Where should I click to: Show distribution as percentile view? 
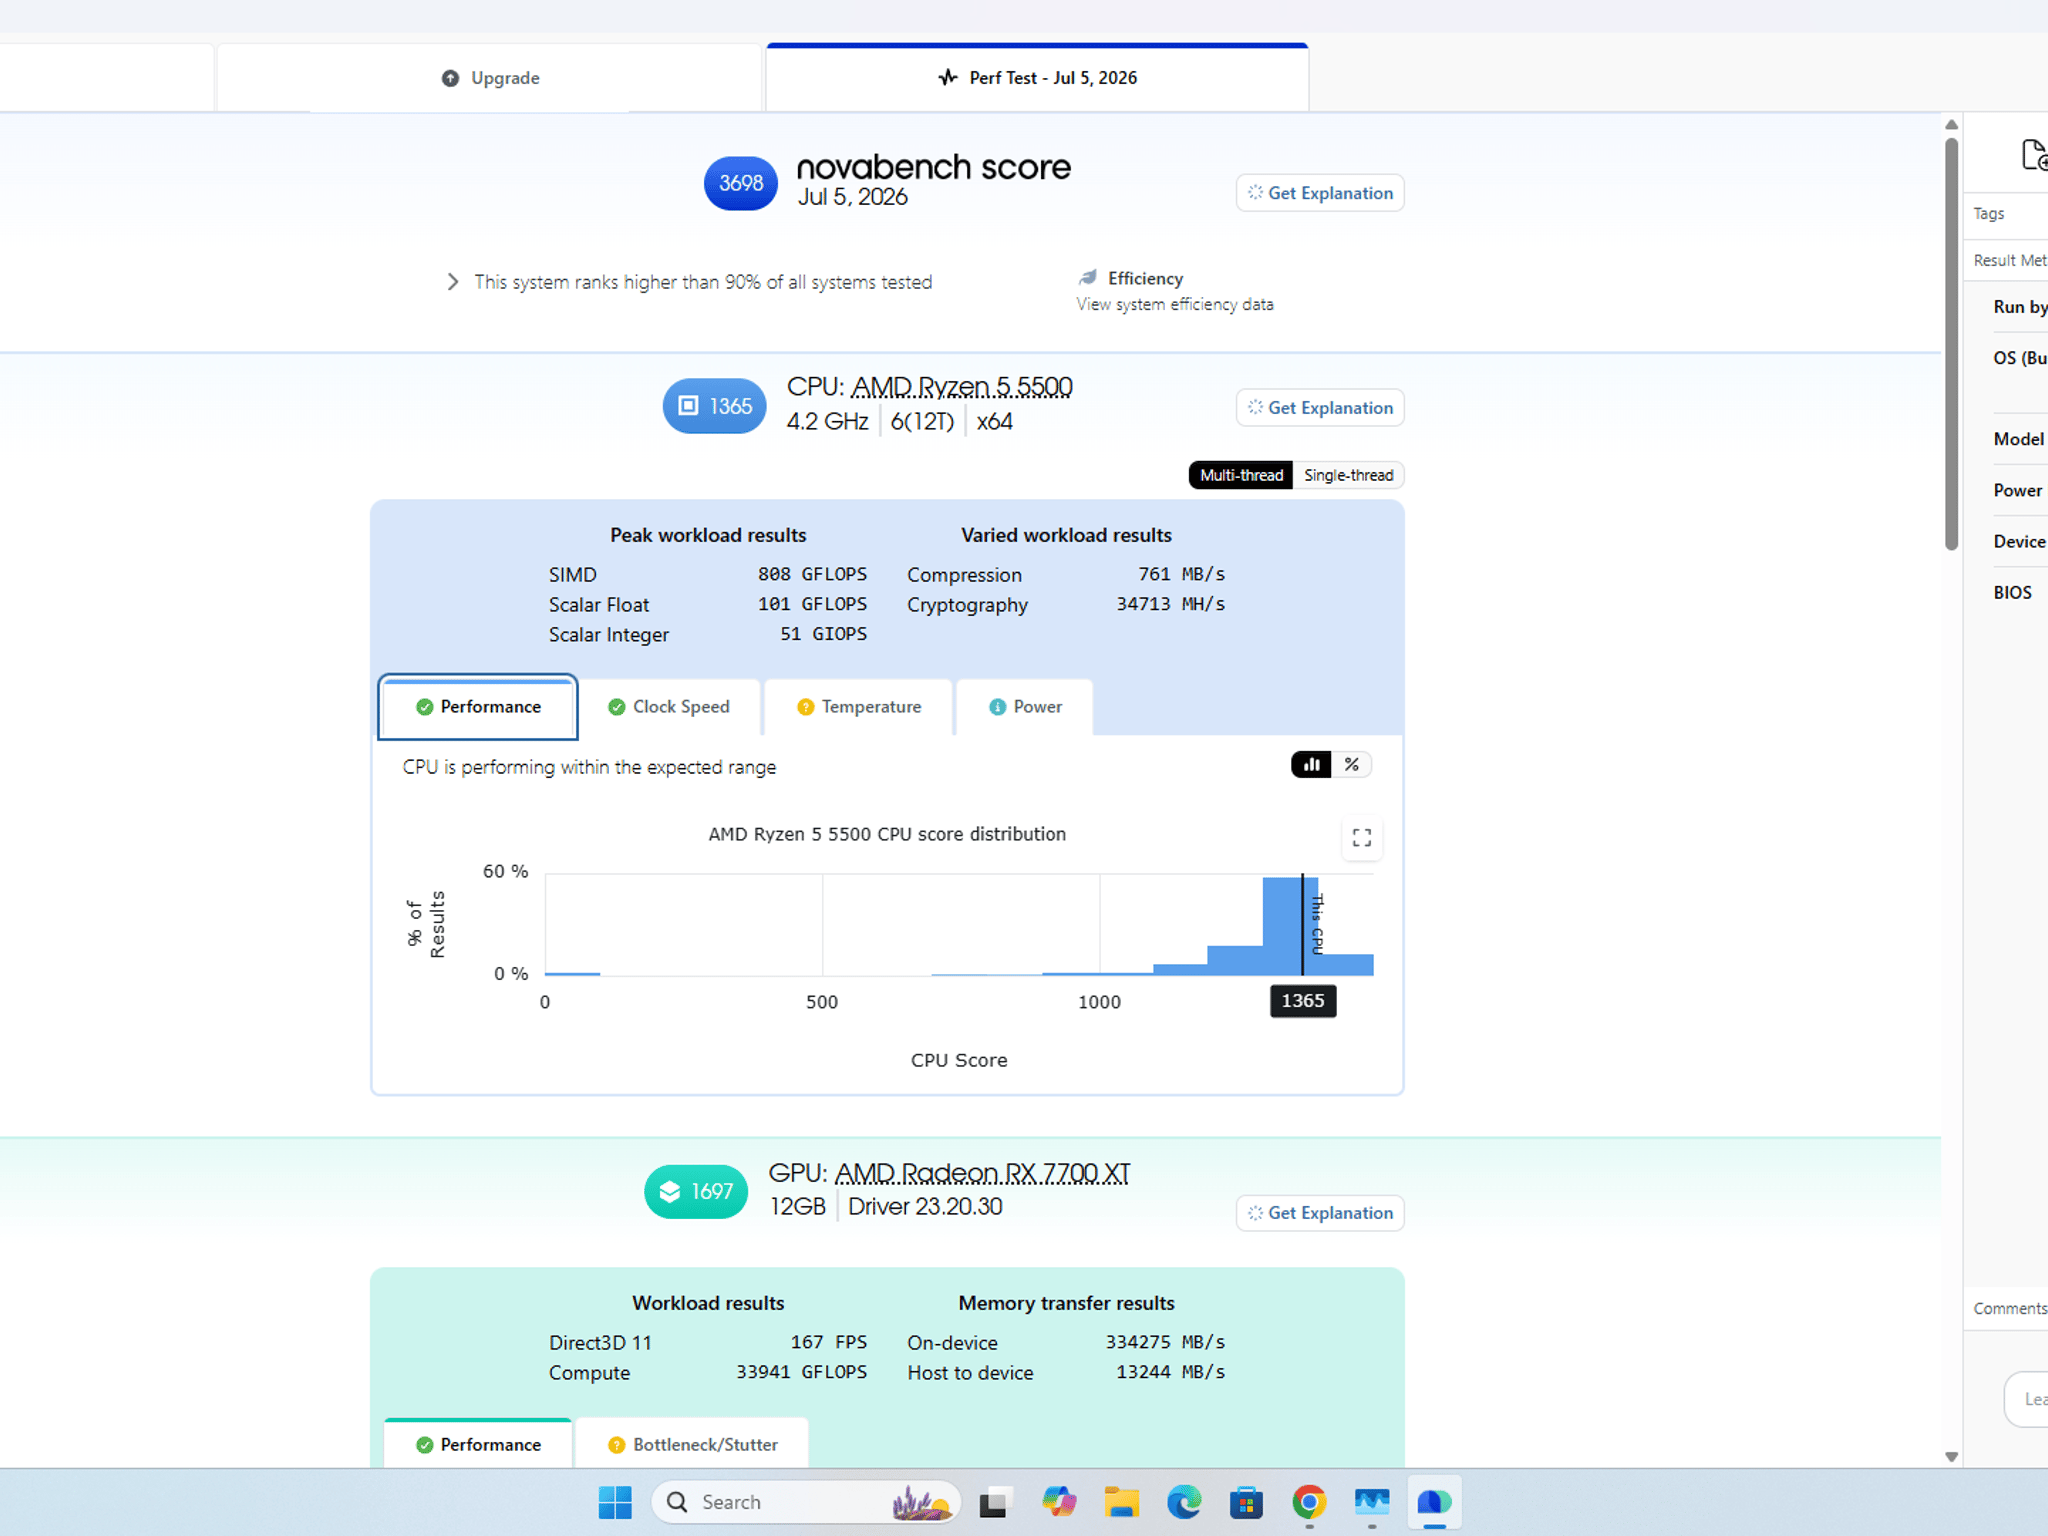coord(1352,765)
